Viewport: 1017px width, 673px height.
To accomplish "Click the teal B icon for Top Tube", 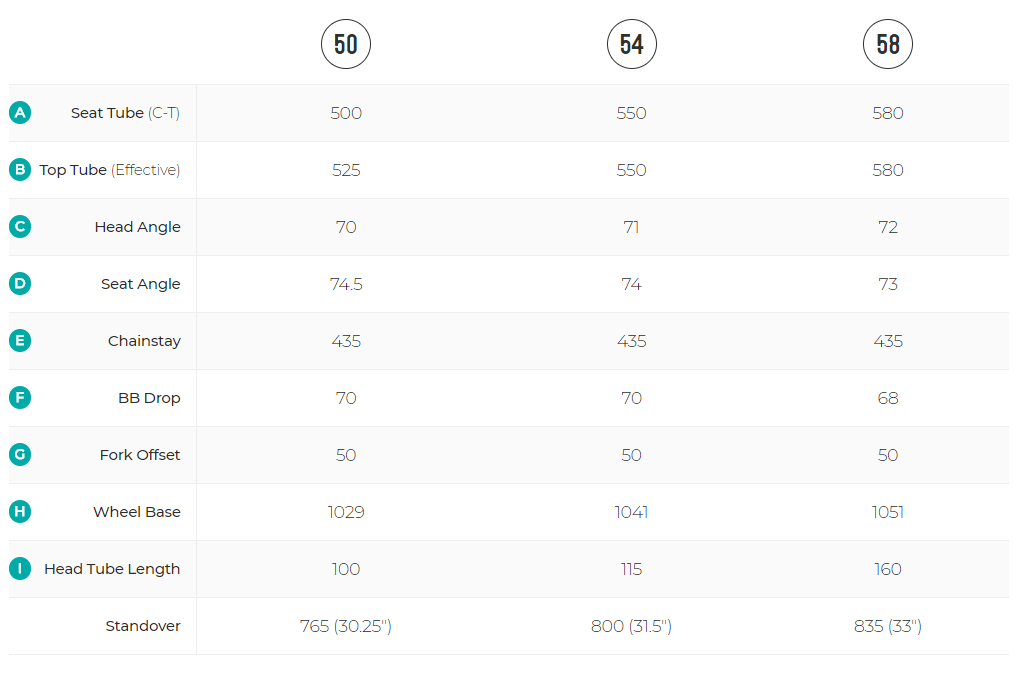I will tap(20, 170).
